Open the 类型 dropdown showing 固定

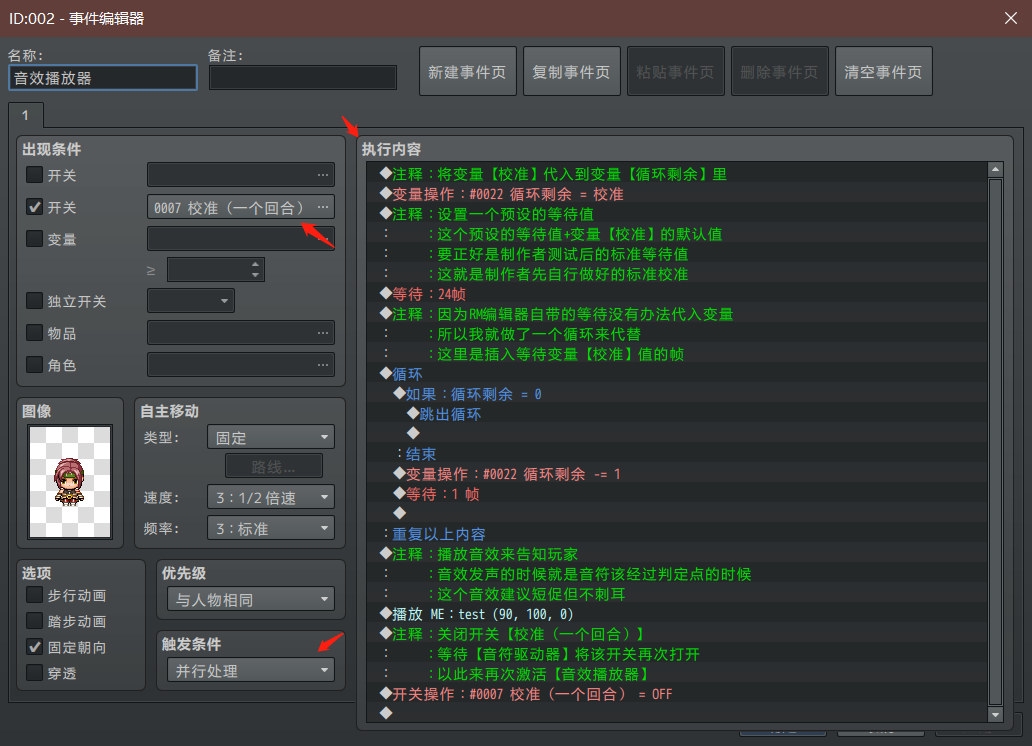point(271,437)
